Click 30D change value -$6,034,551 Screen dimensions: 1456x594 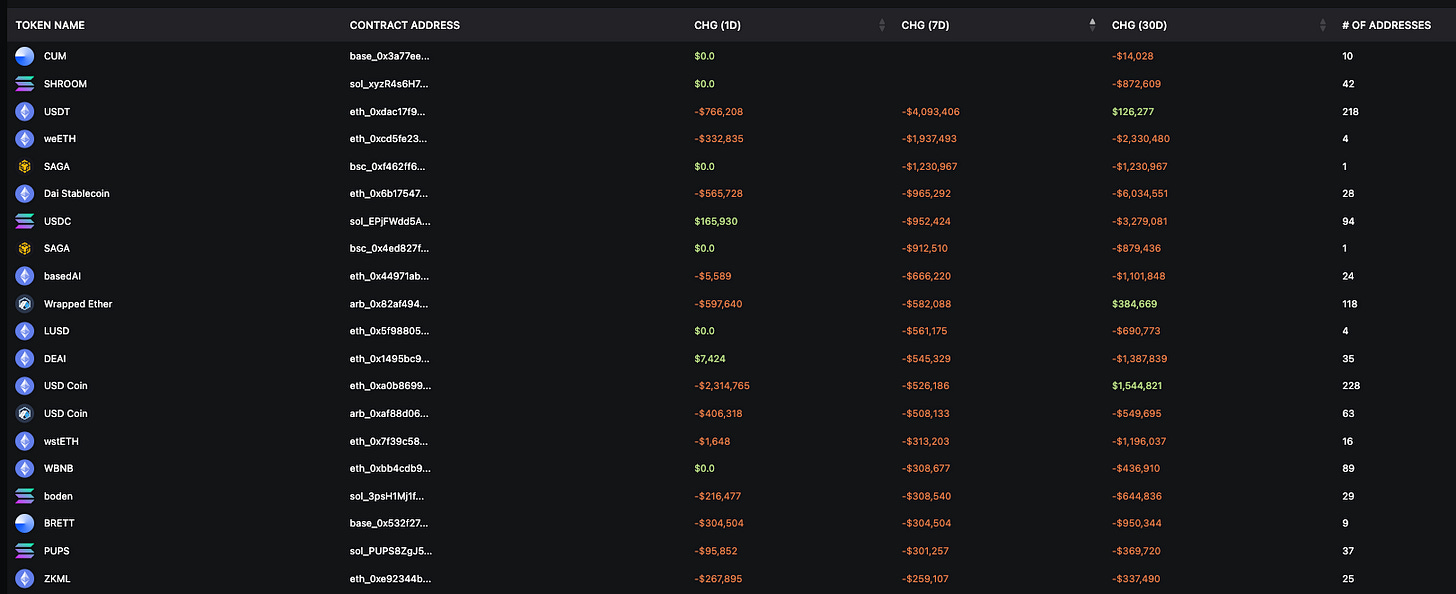tap(1140, 194)
